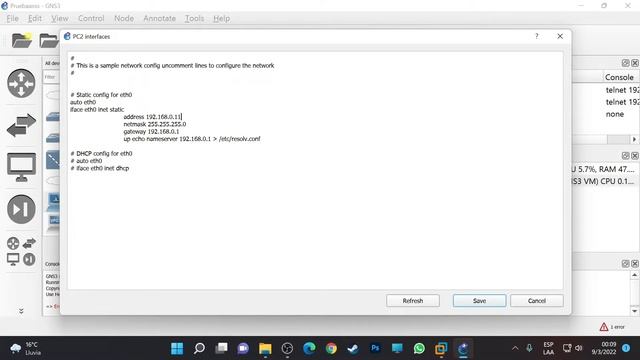Click the netmask 255.255.255.0 line
This screenshot has height=360, width=640.
click(x=155, y=124)
